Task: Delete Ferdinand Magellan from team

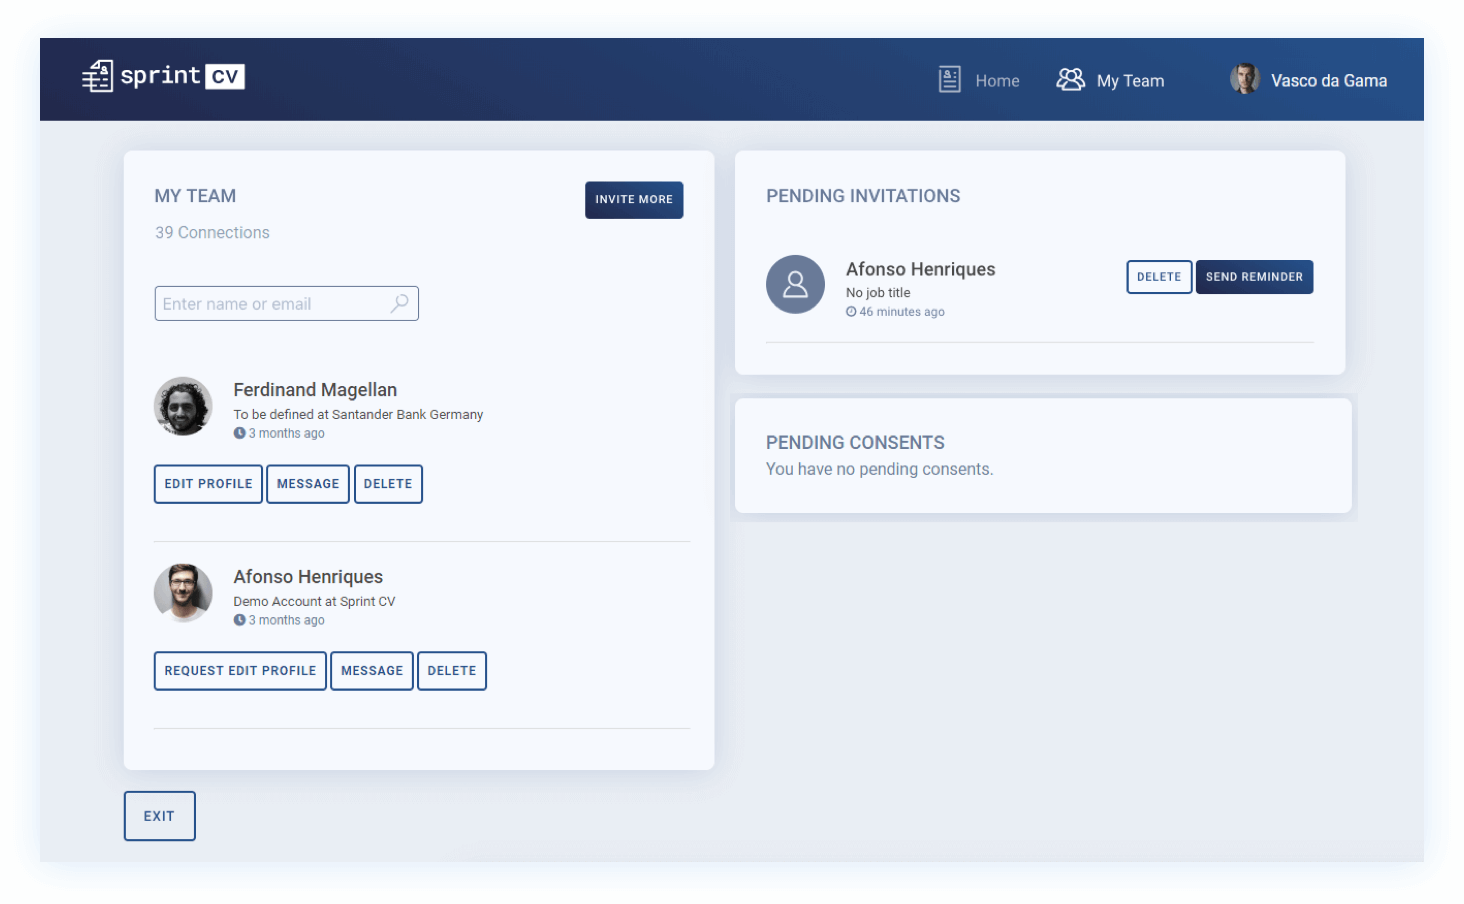Action: [388, 484]
